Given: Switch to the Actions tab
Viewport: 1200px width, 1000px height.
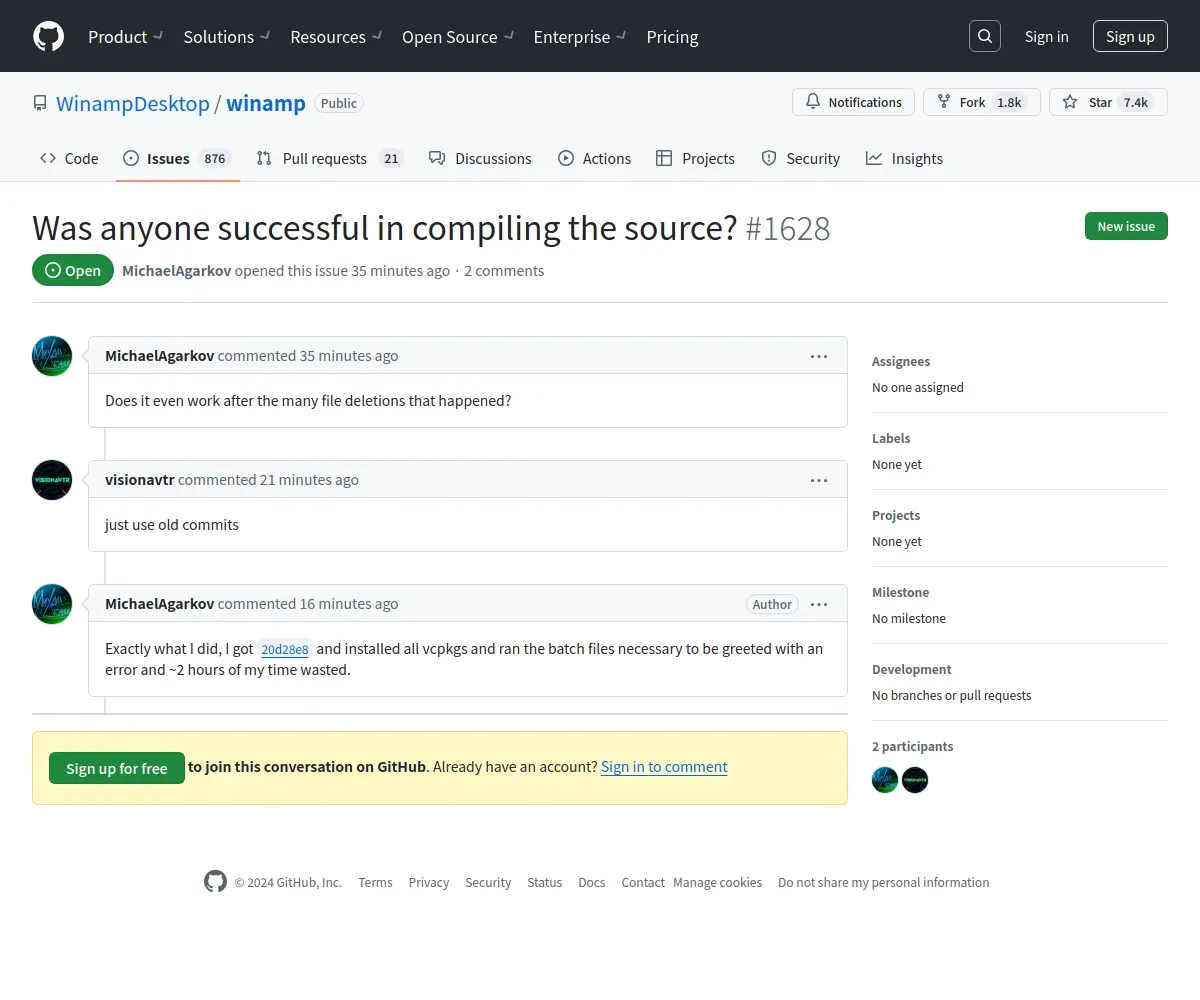Looking at the screenshot, I should pos(594,158).
